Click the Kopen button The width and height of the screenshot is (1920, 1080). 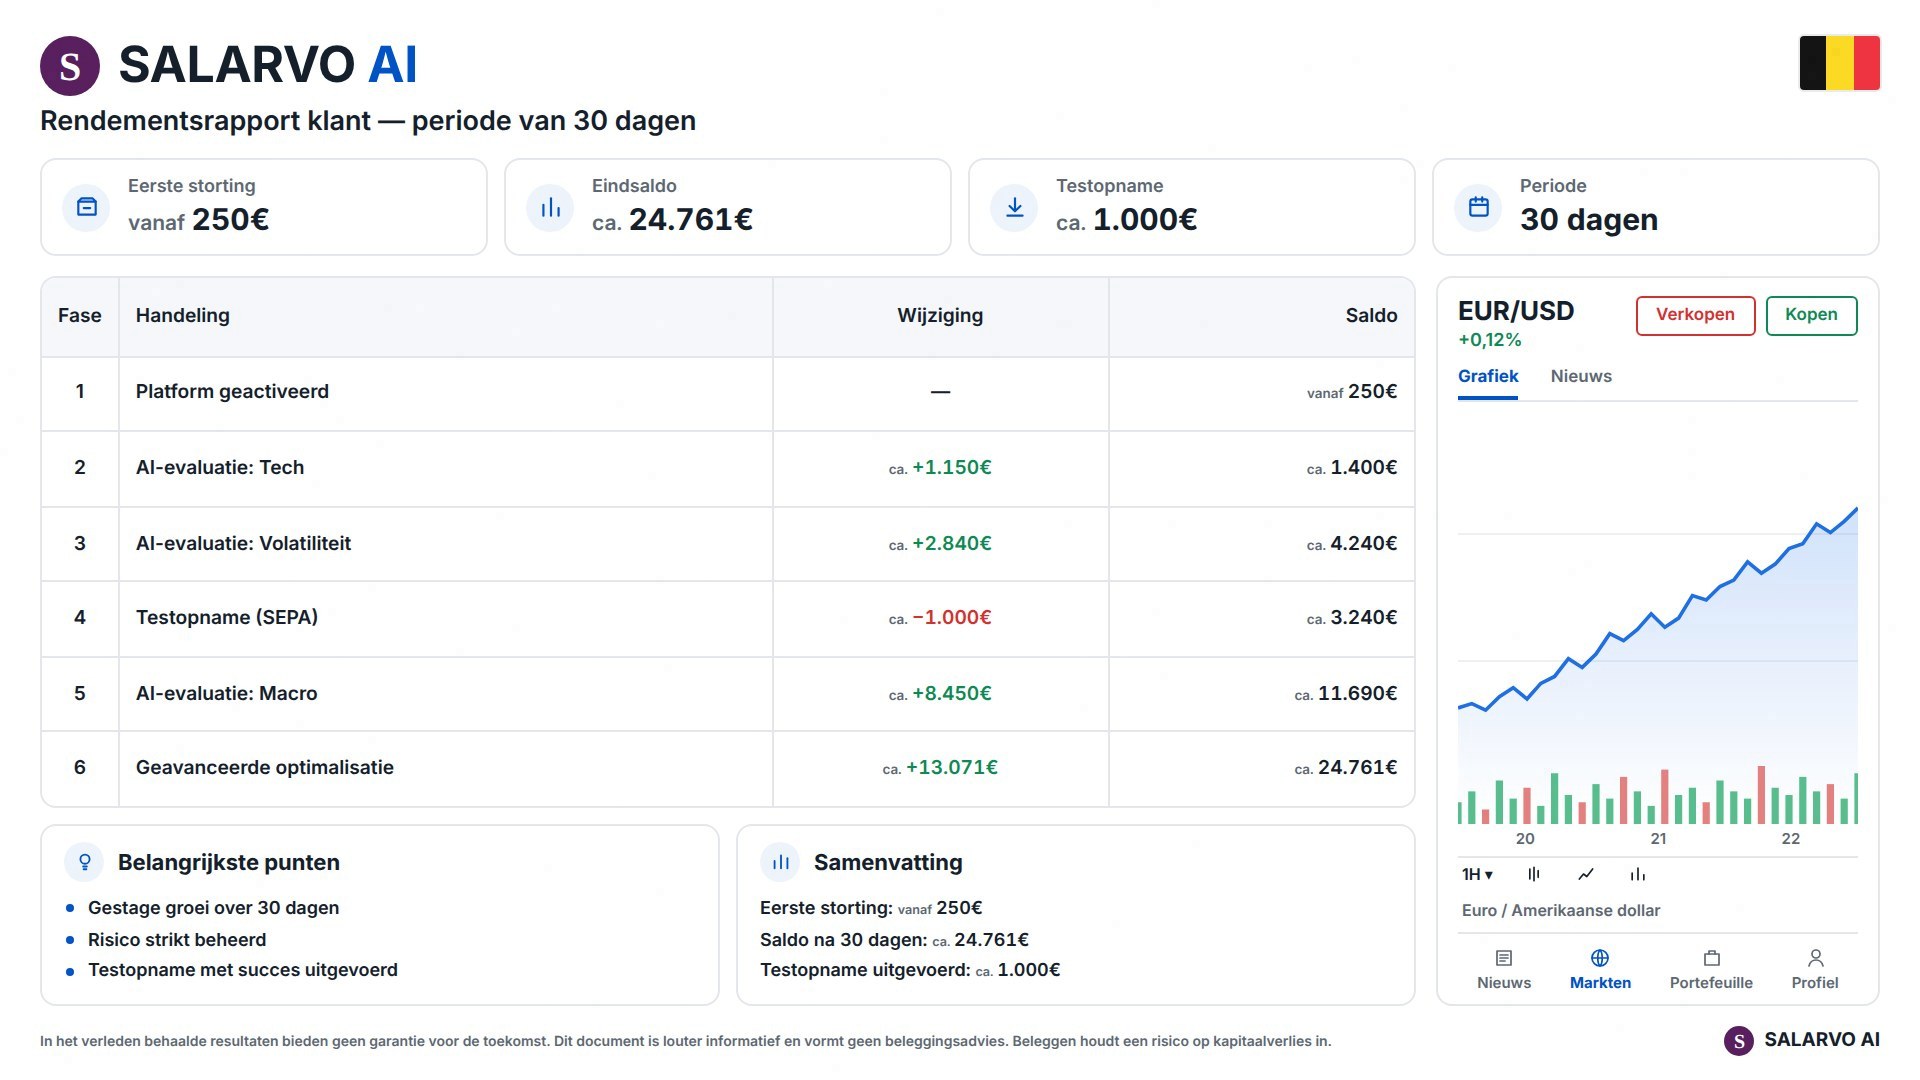1811,315
